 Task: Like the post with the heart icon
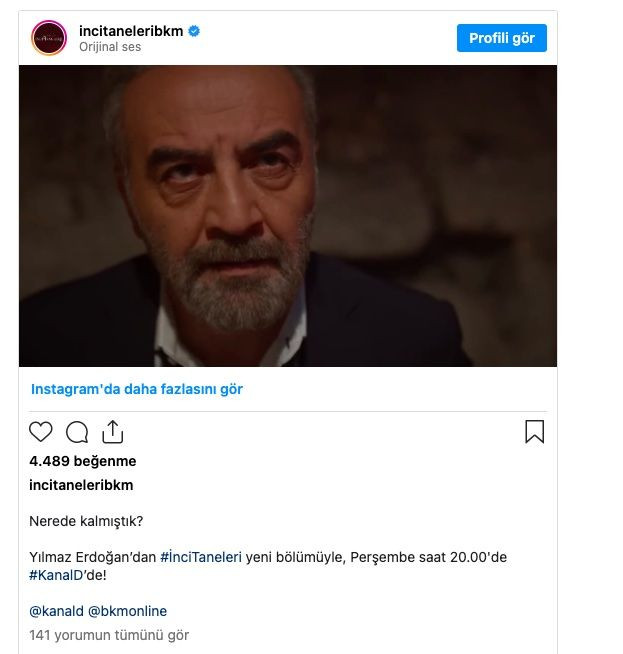point(41,432)
